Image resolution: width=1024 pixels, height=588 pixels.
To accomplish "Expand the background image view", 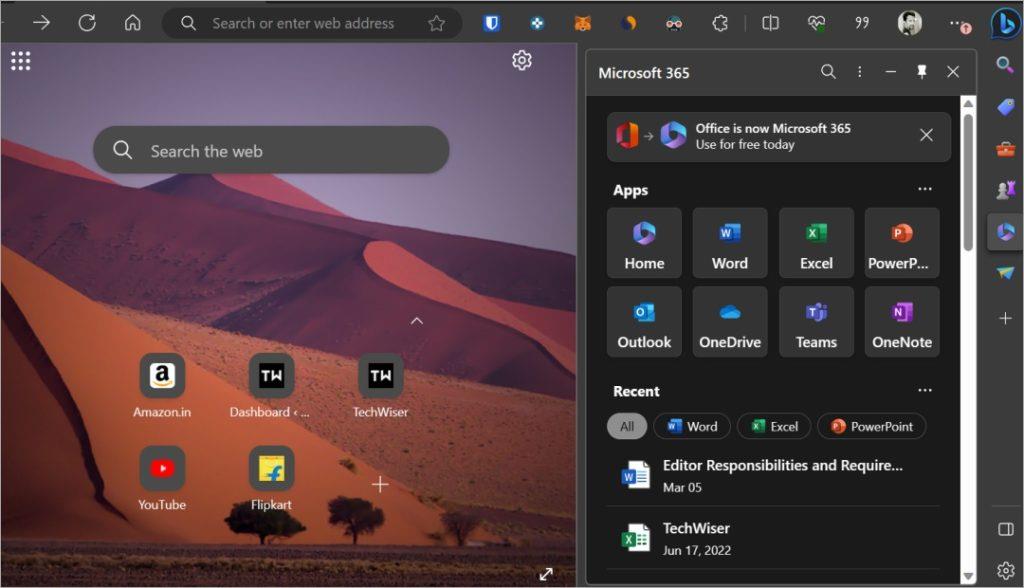I will coord(546,574).
